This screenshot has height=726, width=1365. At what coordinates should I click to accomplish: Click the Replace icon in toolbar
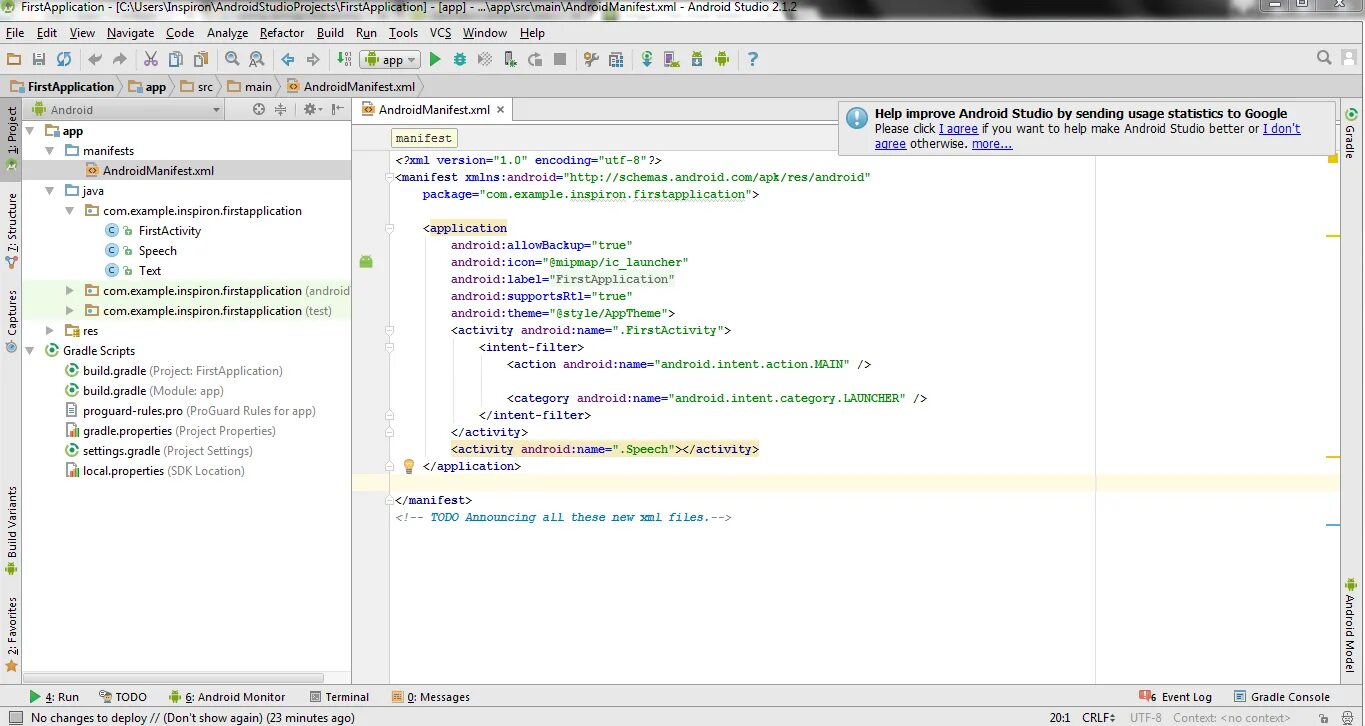257,59
